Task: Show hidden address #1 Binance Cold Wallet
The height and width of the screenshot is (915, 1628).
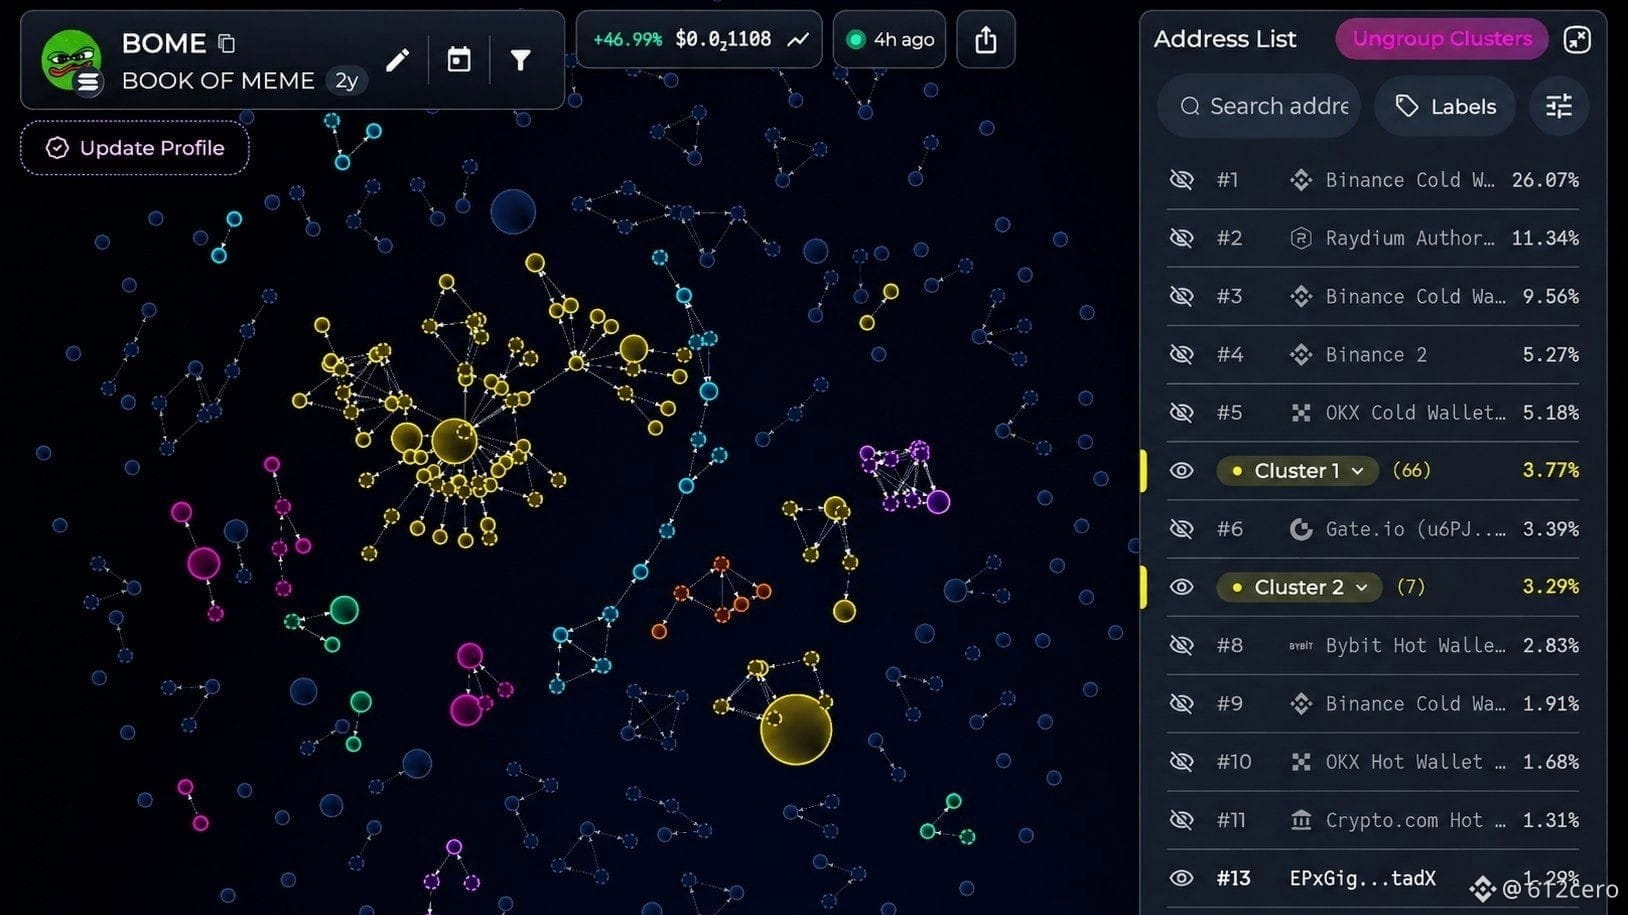Action: [x=1182, y=180]
